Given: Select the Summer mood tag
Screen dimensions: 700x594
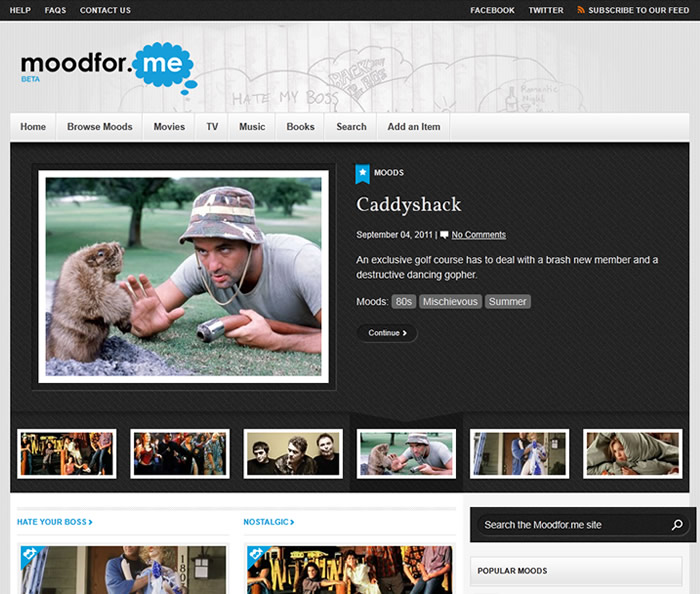Looking at the screenshot, I should tap(508, 302).
